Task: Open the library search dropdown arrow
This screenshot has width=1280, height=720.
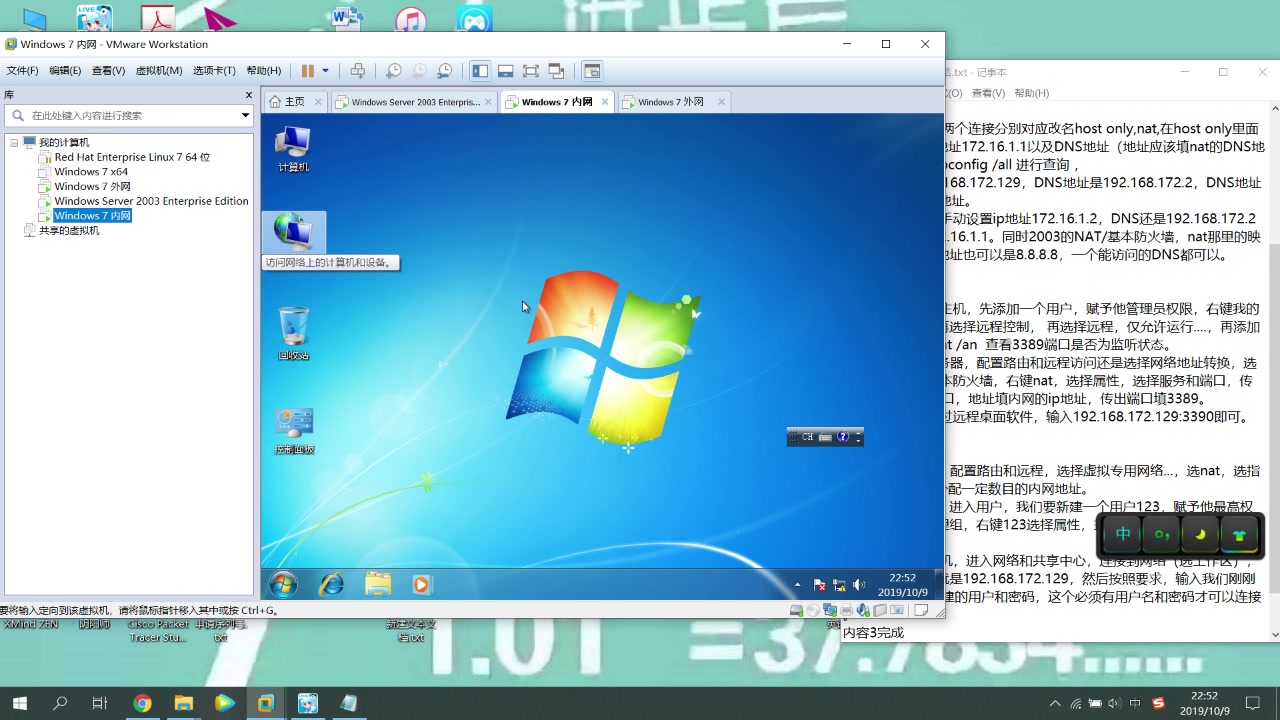Action: click(245, 115)
